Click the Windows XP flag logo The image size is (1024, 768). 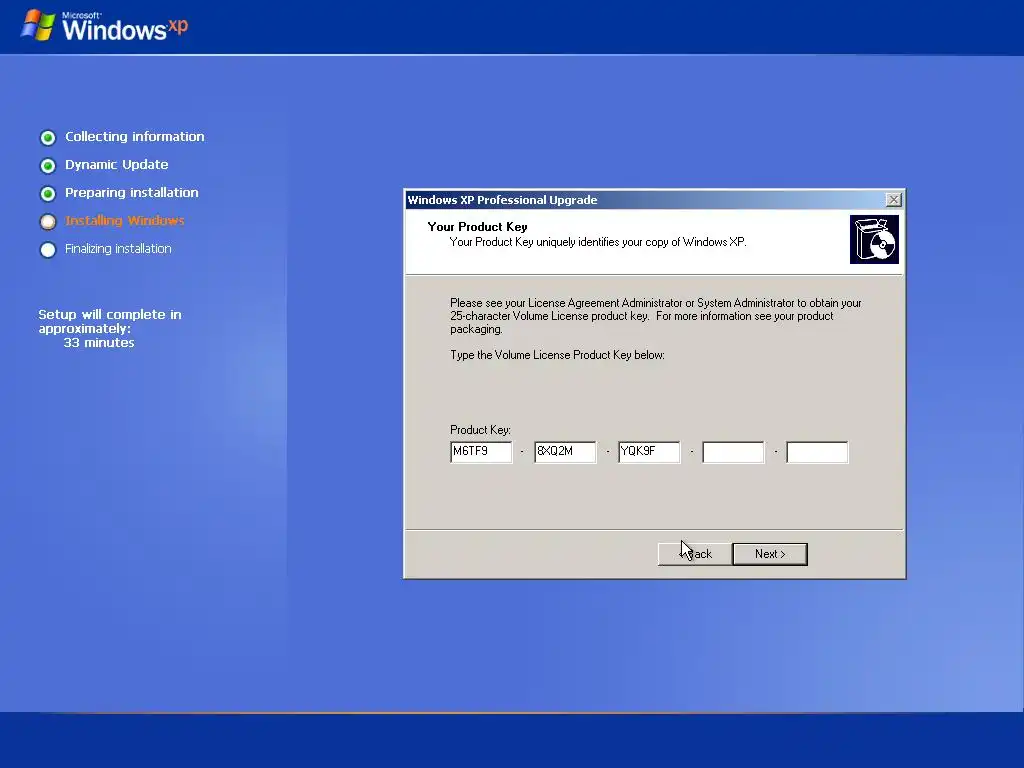[38, 25]
